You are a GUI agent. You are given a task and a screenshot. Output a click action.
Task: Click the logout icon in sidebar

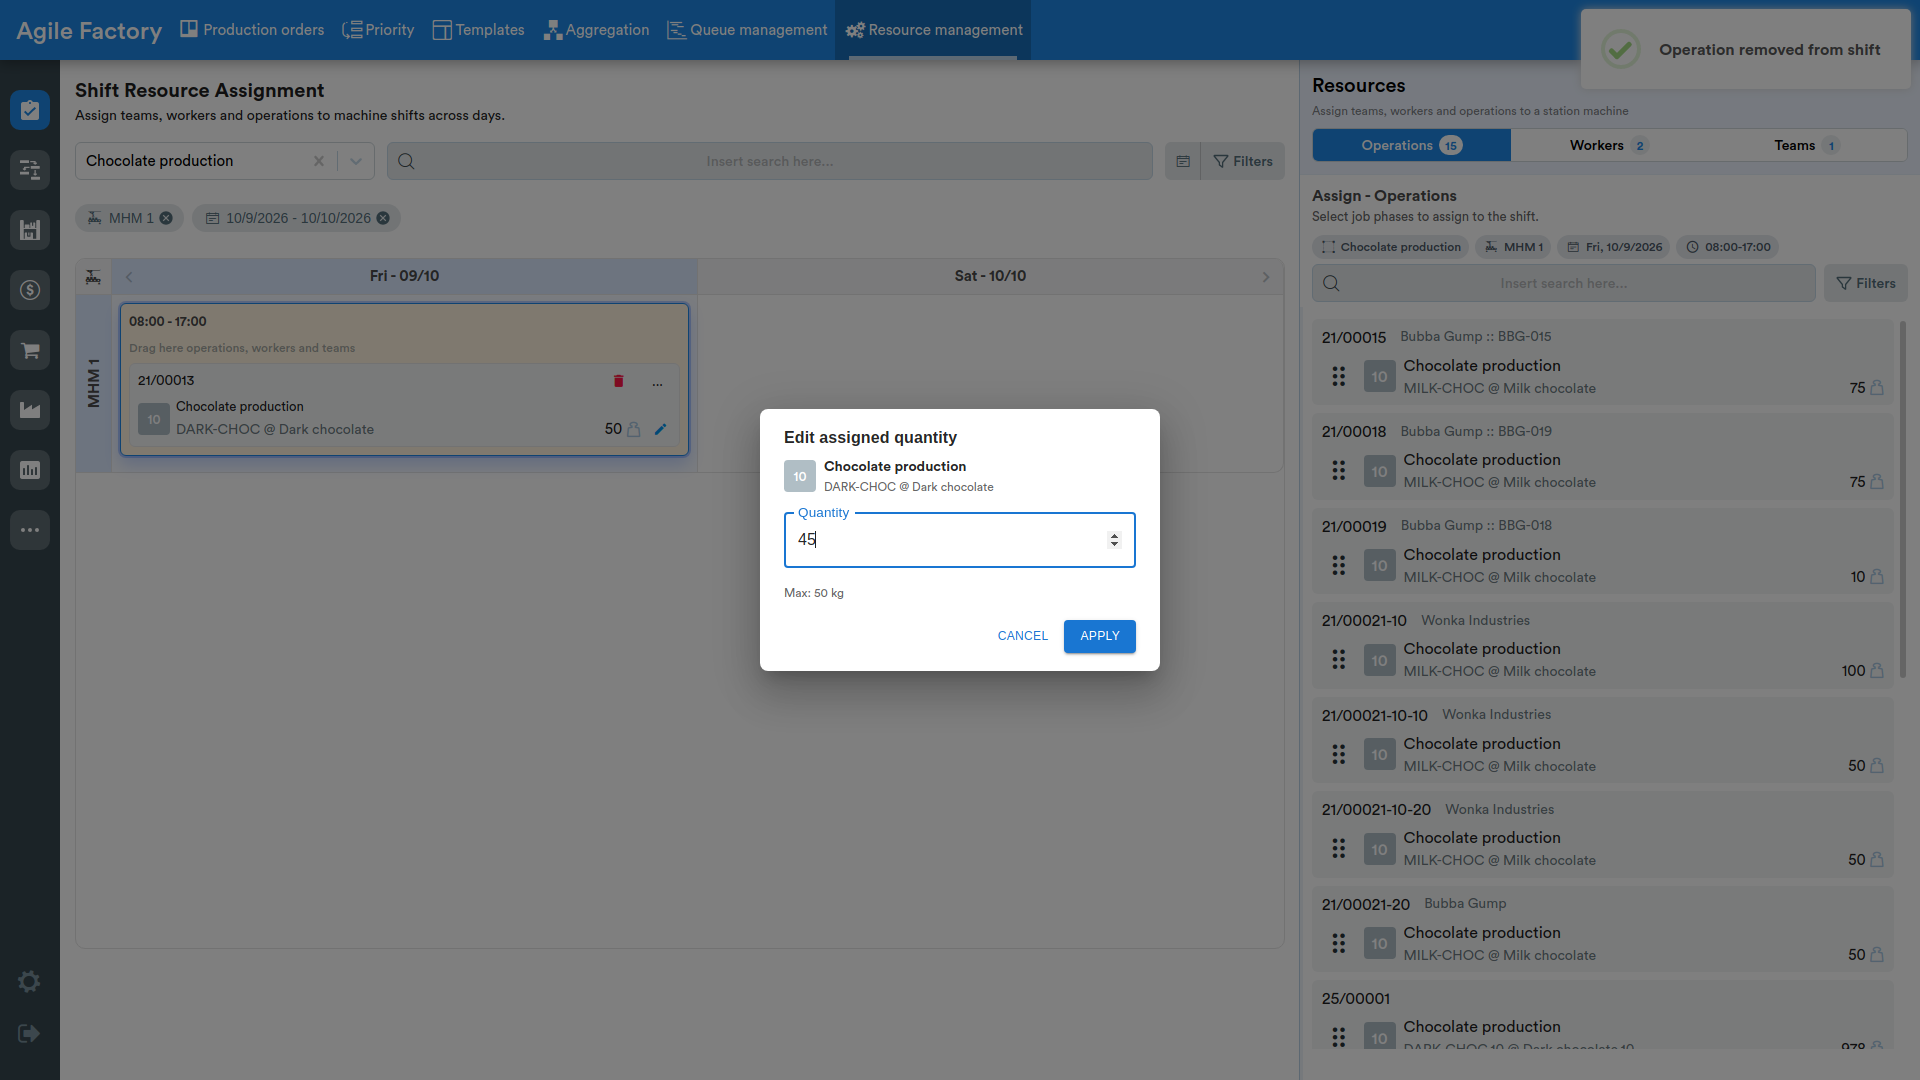click(29, 1034)
